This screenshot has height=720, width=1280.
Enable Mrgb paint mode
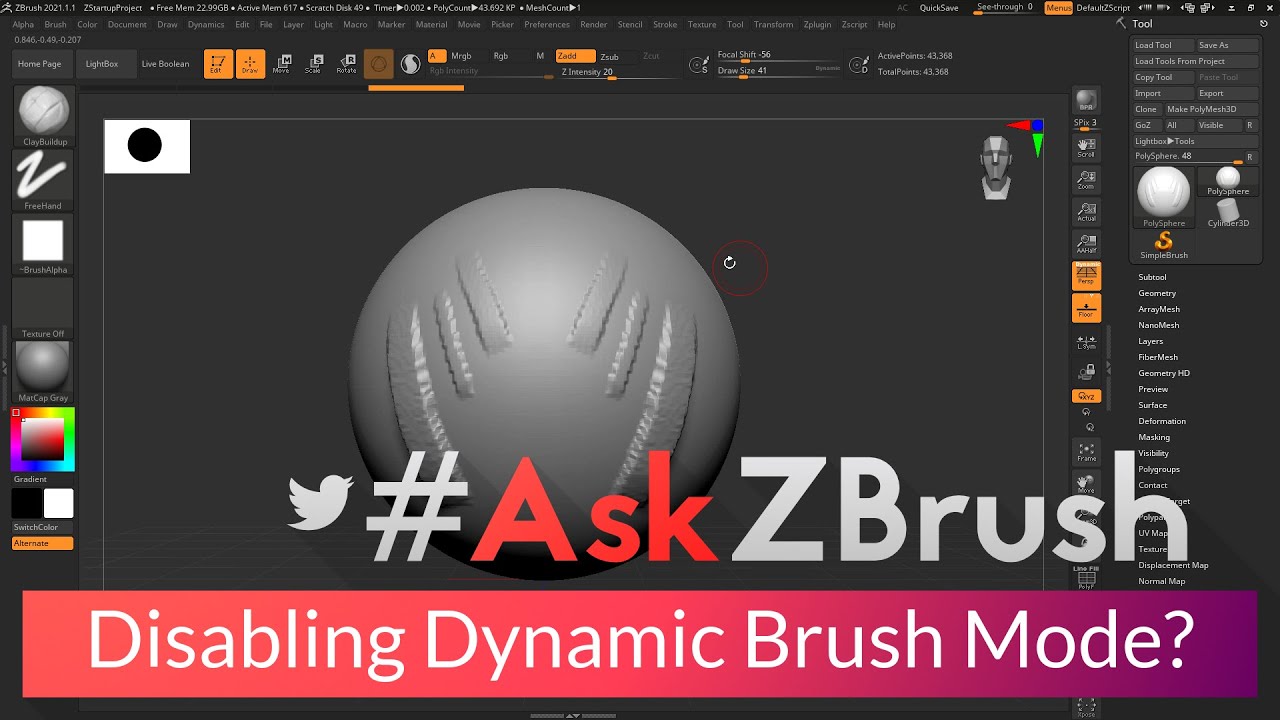(x=461, y=56)
